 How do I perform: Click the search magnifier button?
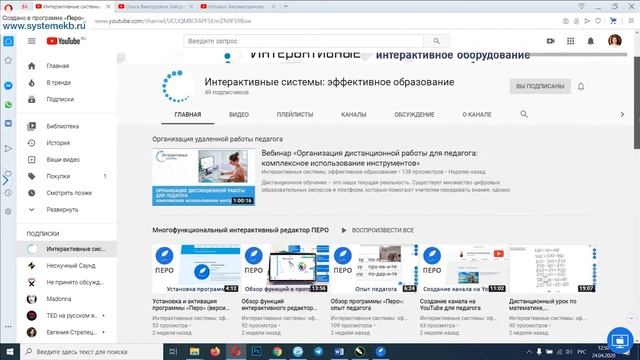tap(436, 41)
